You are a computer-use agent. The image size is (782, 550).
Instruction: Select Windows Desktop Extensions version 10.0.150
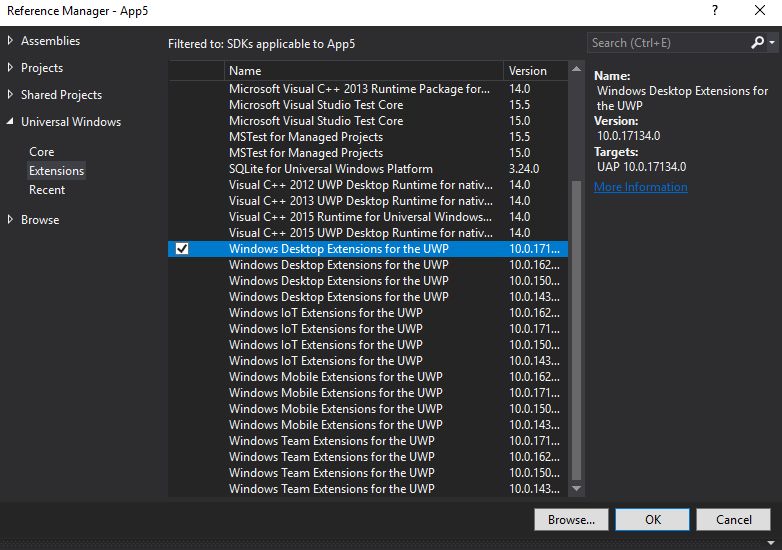click(368, 281)
